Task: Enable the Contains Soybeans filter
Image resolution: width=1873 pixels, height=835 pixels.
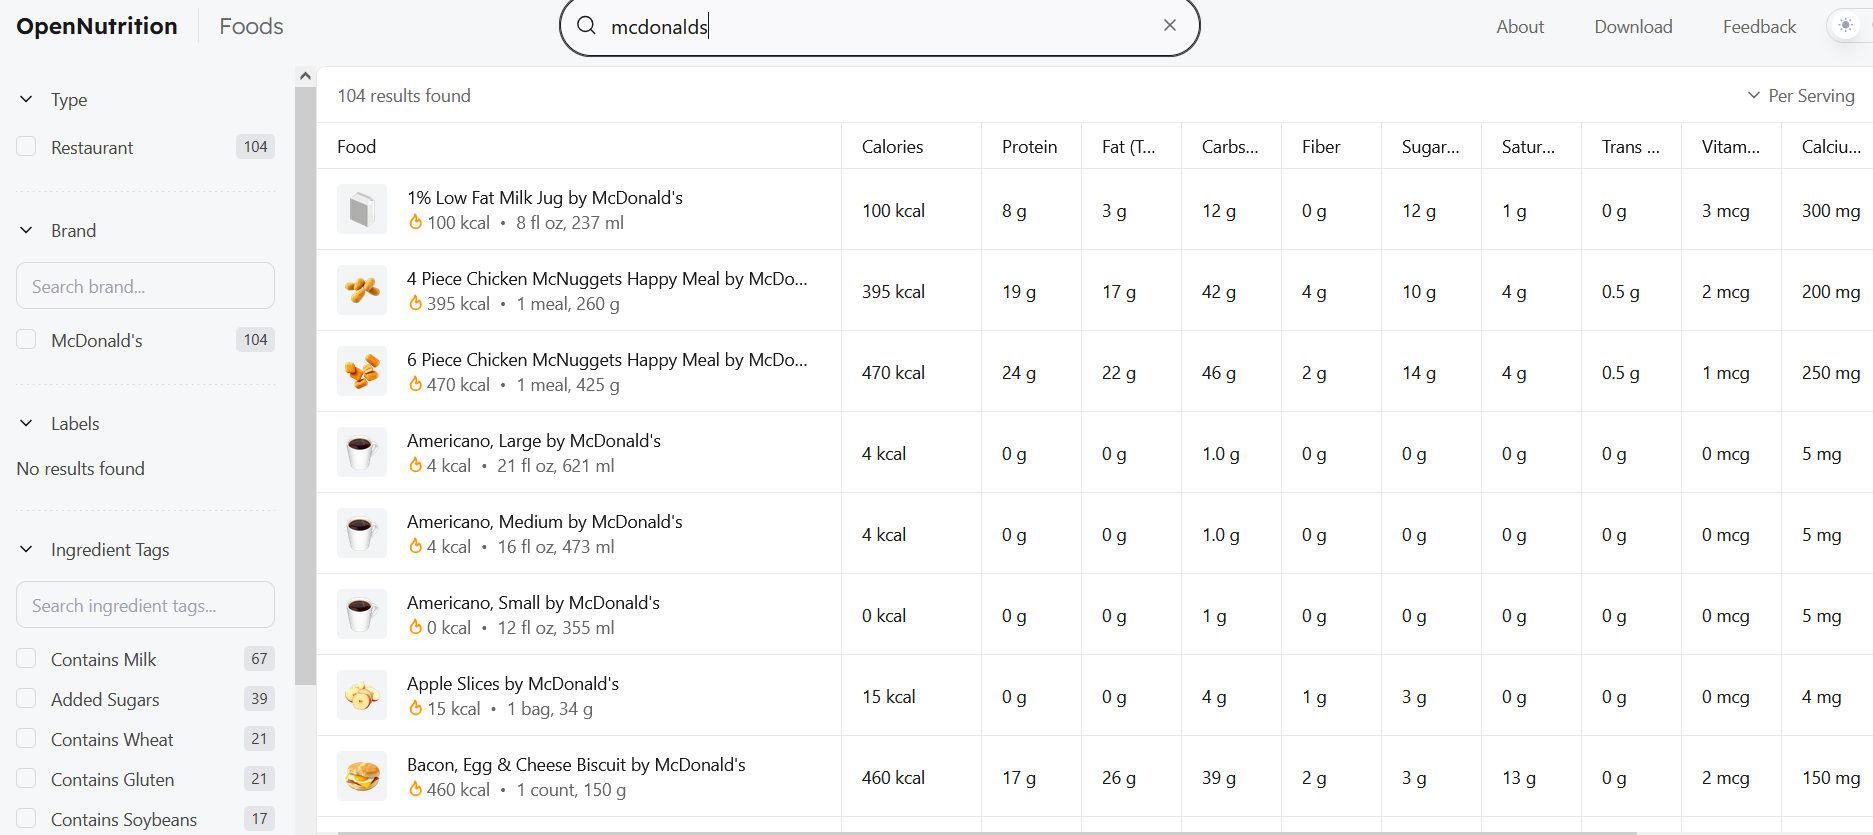Action: point(27,819)
